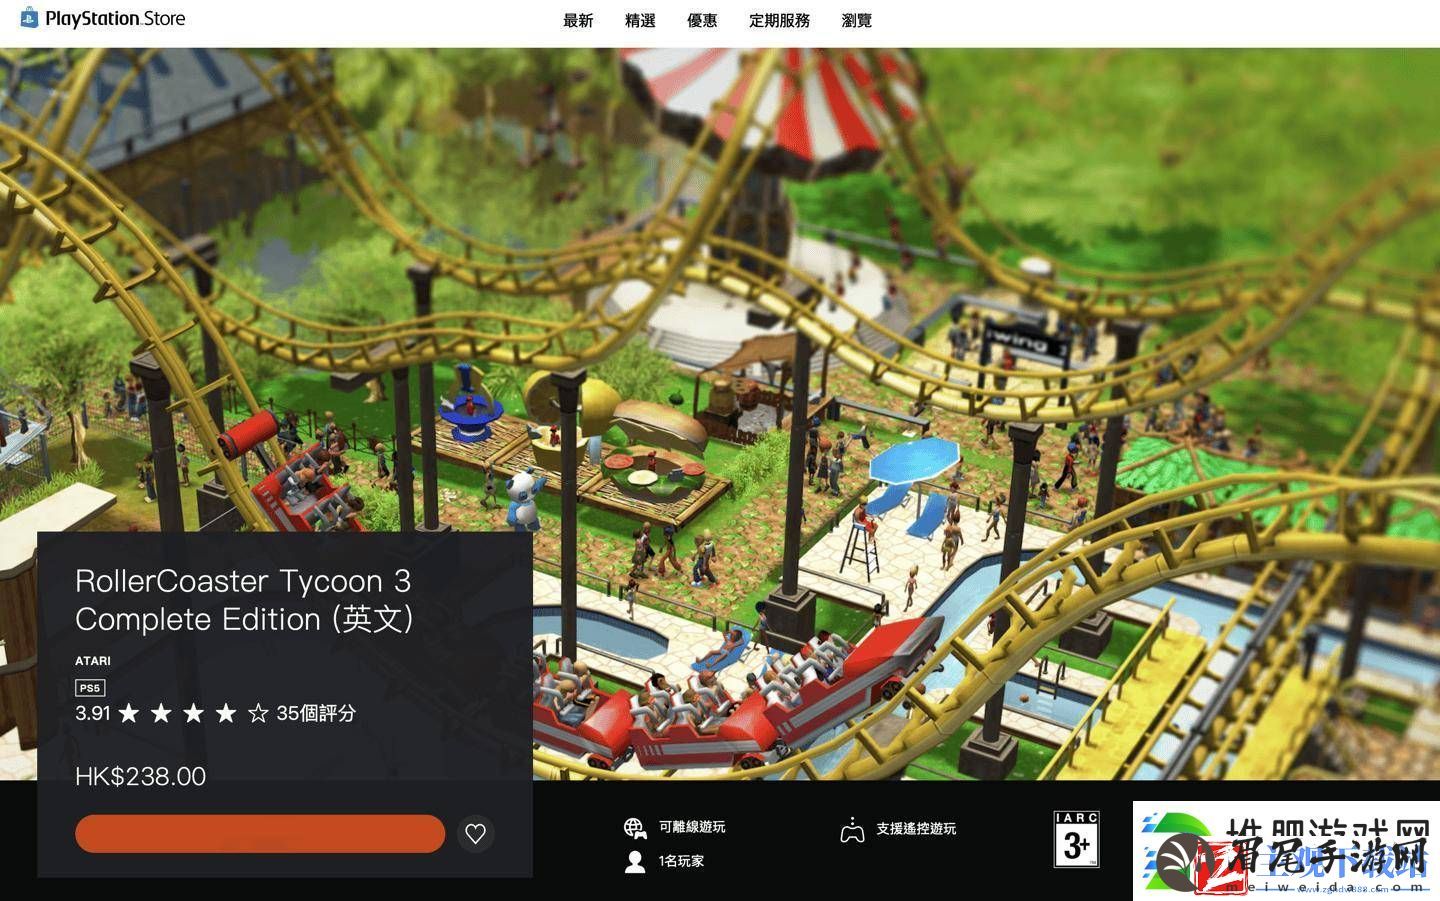Add game to wishlist with heart icon

(x=476, y=833)
